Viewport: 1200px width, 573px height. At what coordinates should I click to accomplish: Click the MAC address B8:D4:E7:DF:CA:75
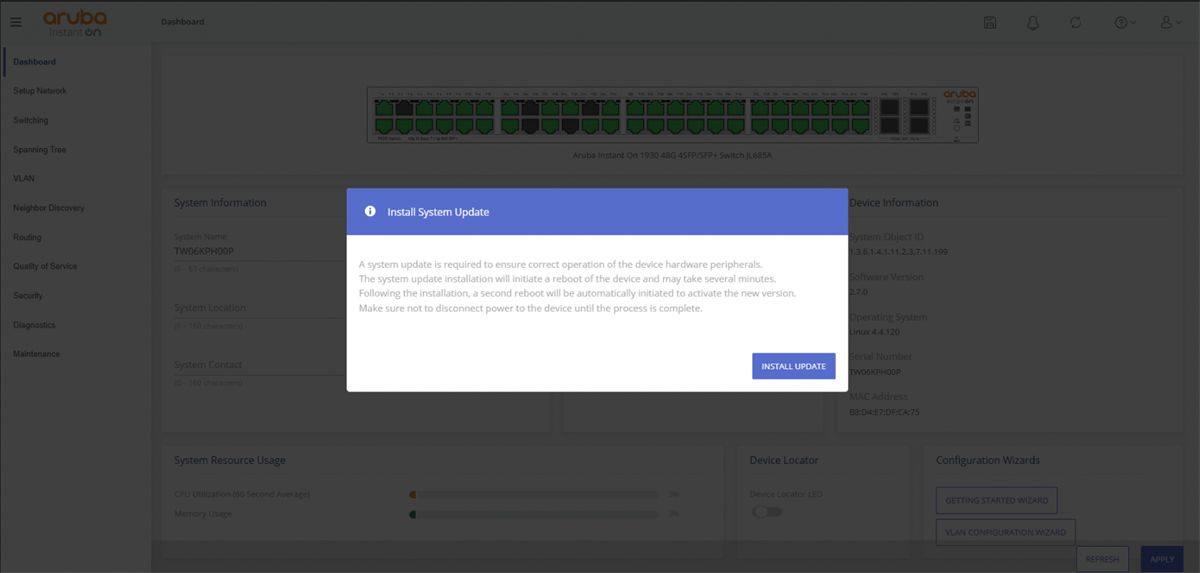click(x=885, y=411)
